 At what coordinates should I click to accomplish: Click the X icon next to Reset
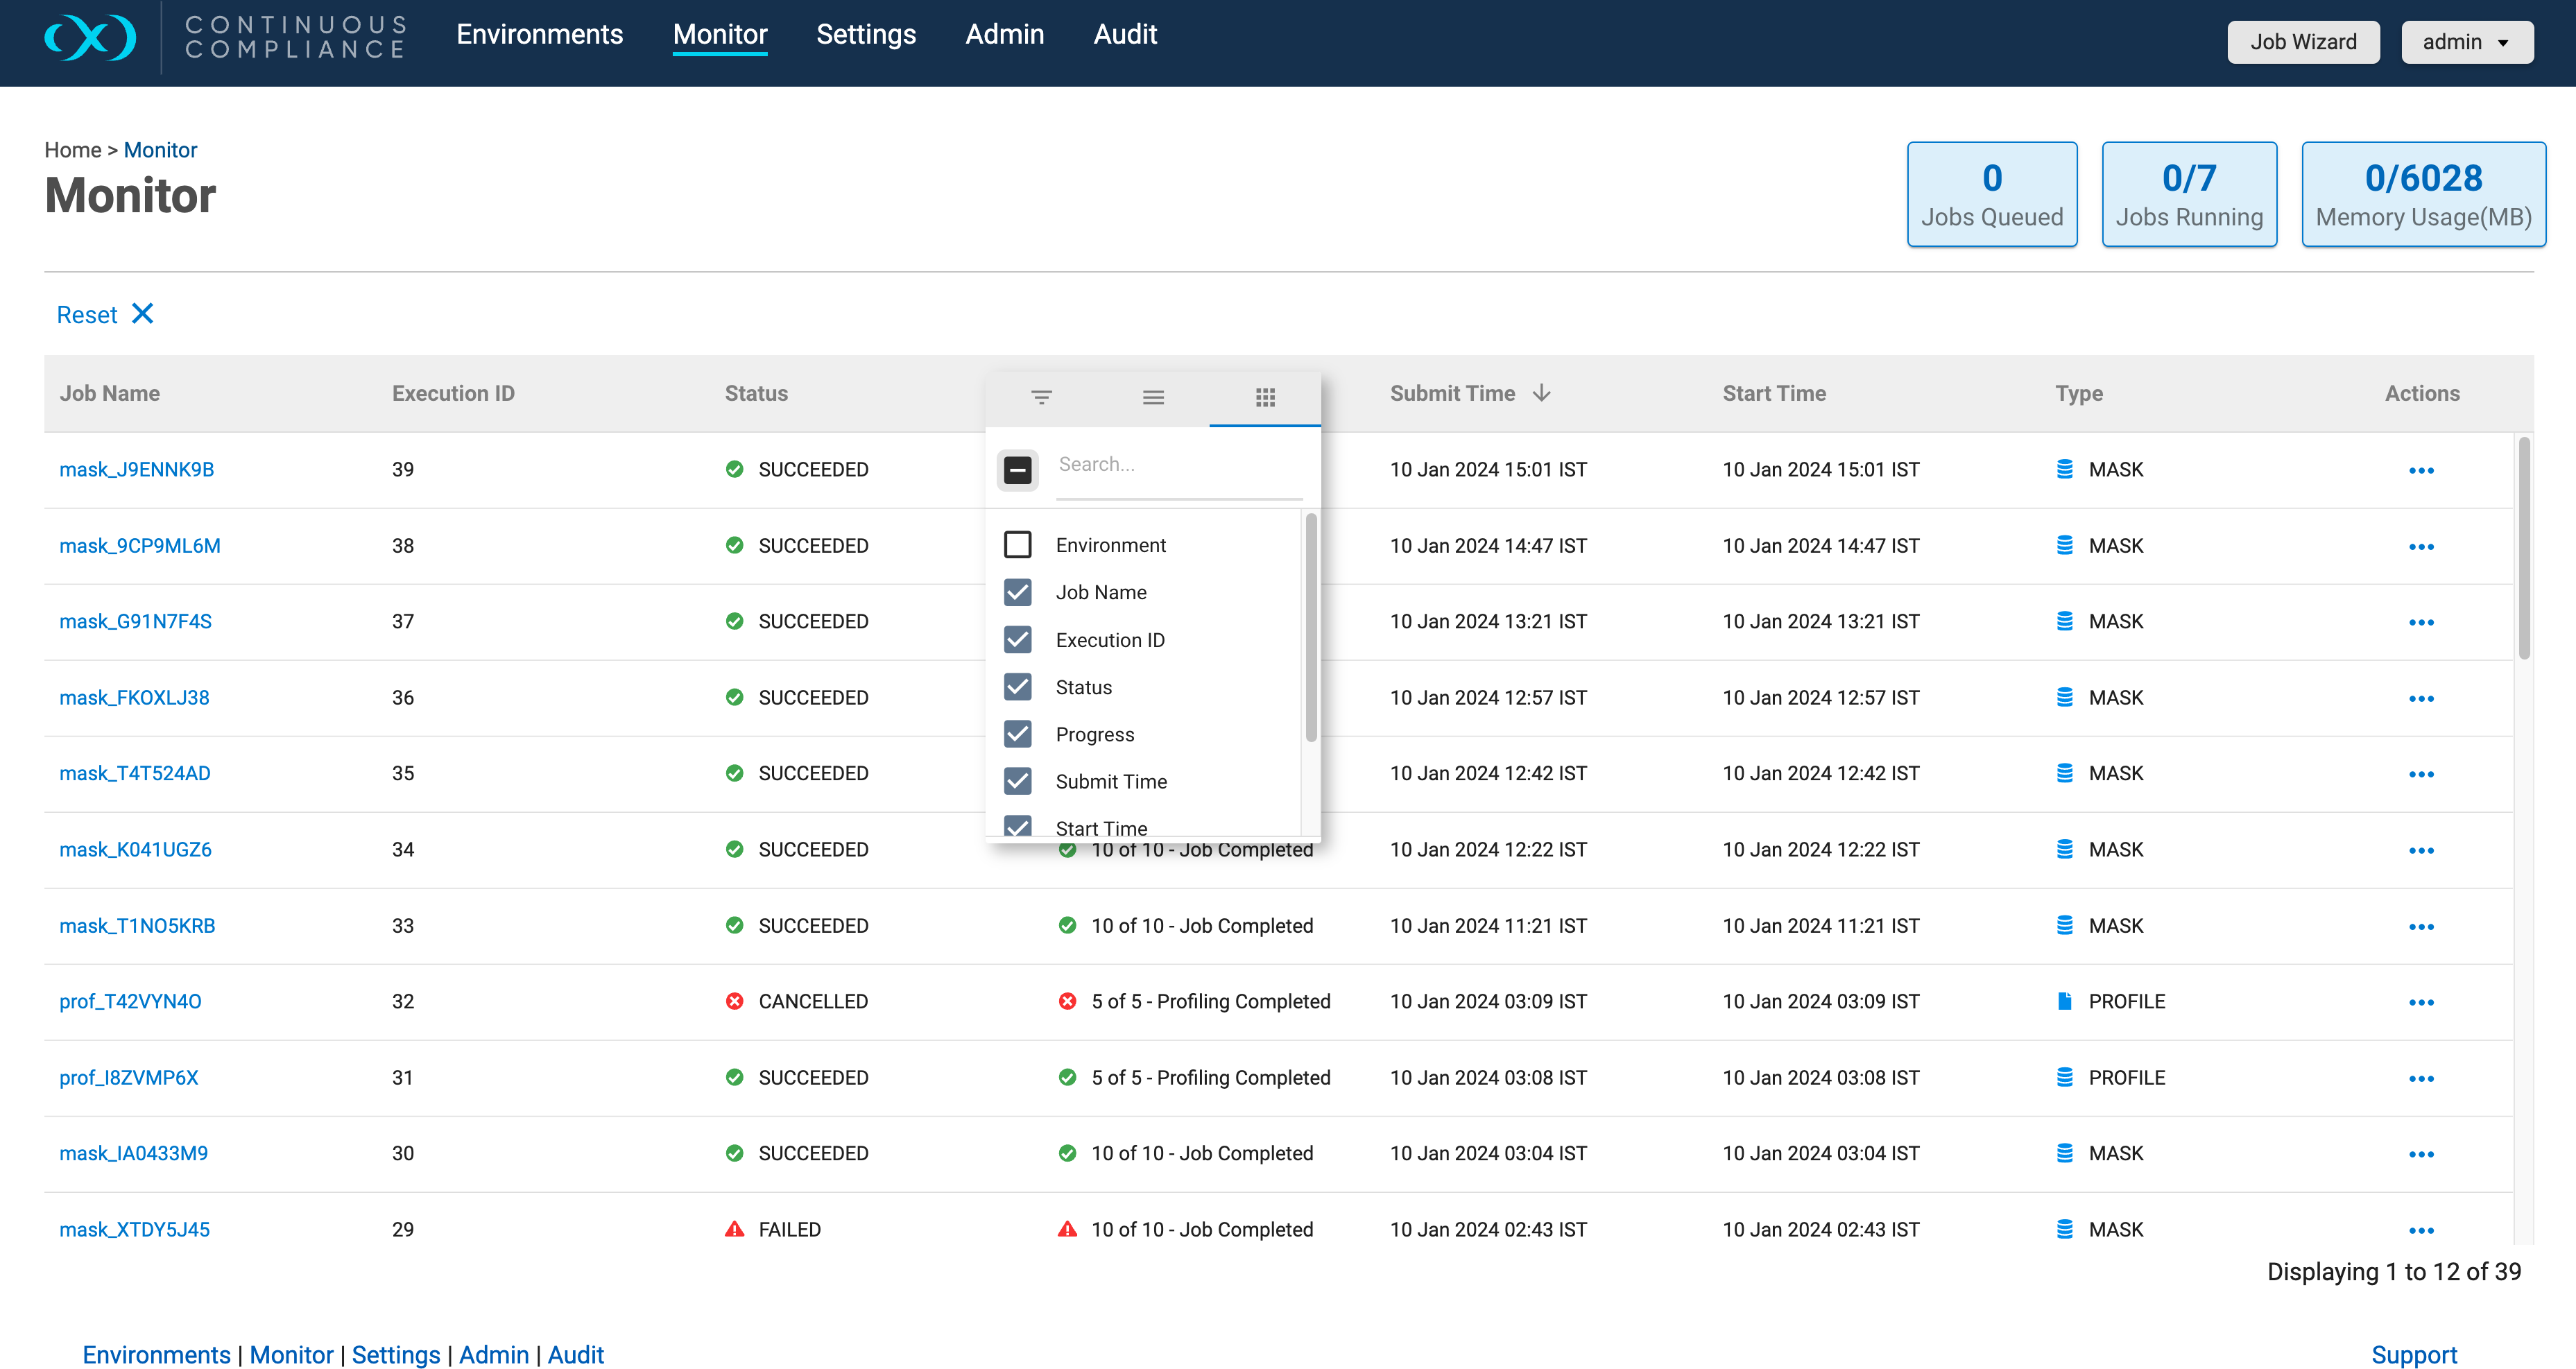pos(143,314)
